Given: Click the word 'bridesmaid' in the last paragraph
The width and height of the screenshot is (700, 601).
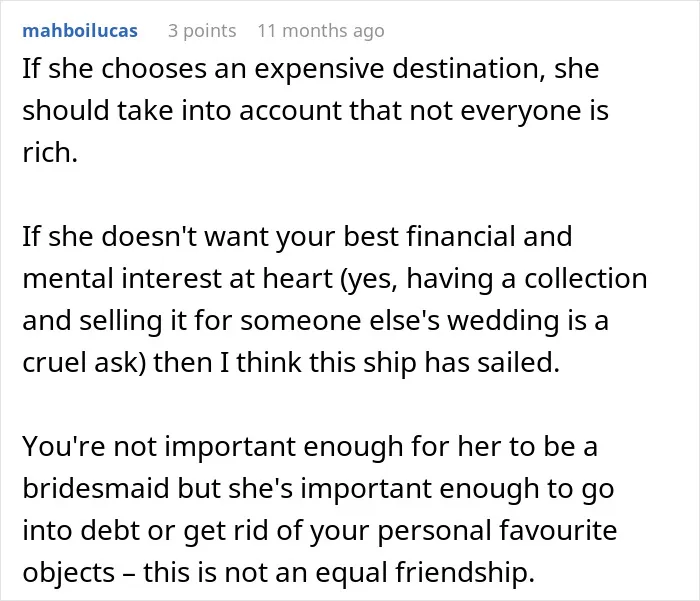Looking at the screenshot, I should 96,488.
